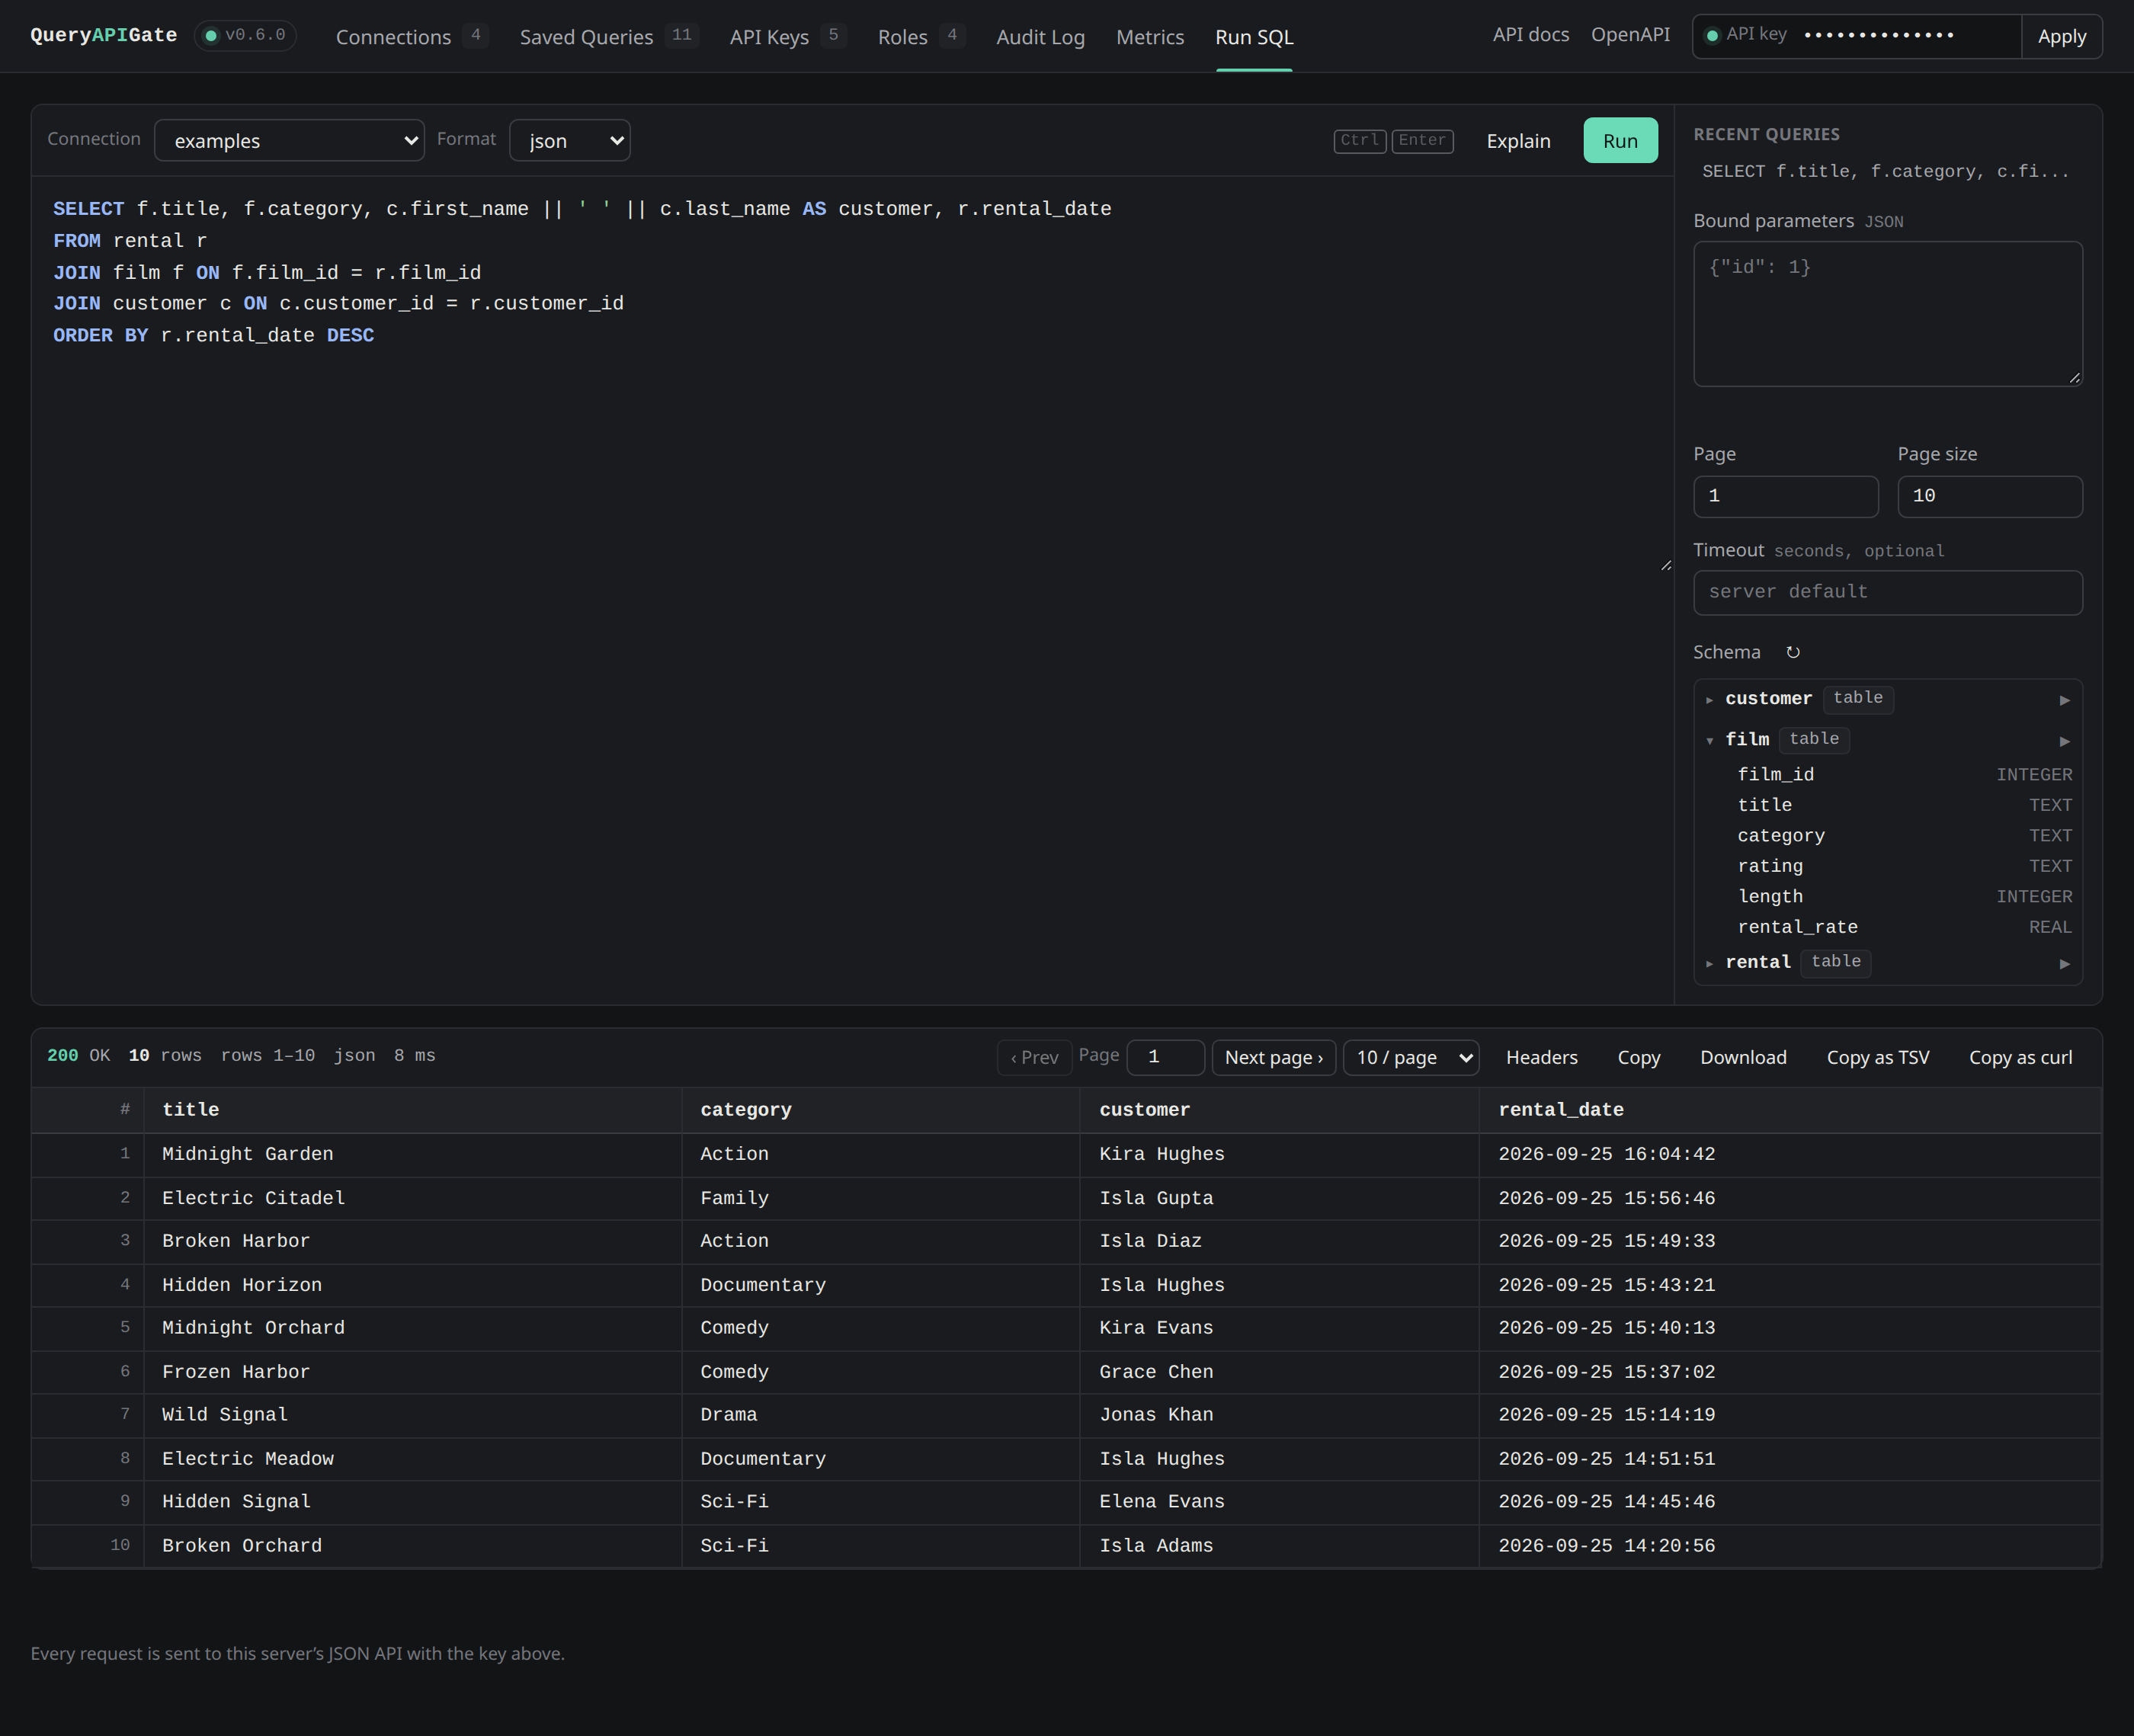Click the Wild Signal title cell

click(413, 1415)
